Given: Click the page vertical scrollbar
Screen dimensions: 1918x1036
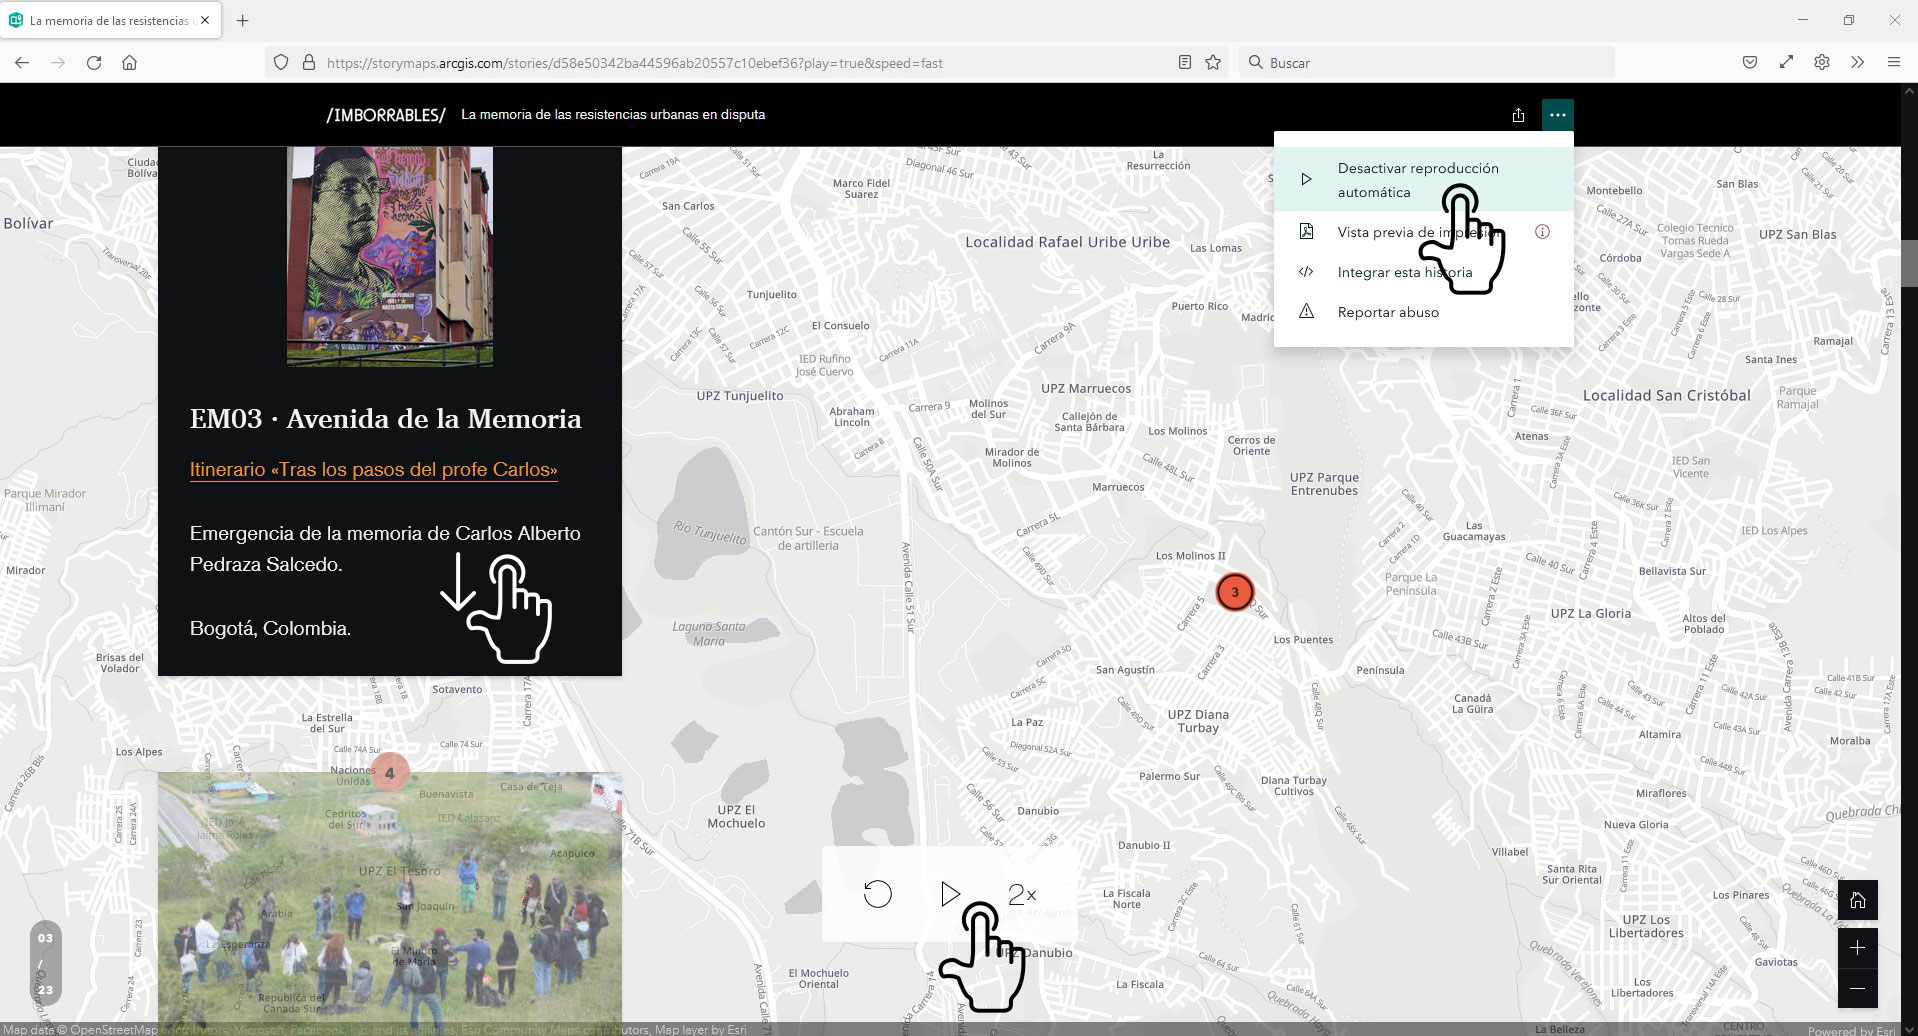Looking at the screenshot, I should pos(1909,264).
